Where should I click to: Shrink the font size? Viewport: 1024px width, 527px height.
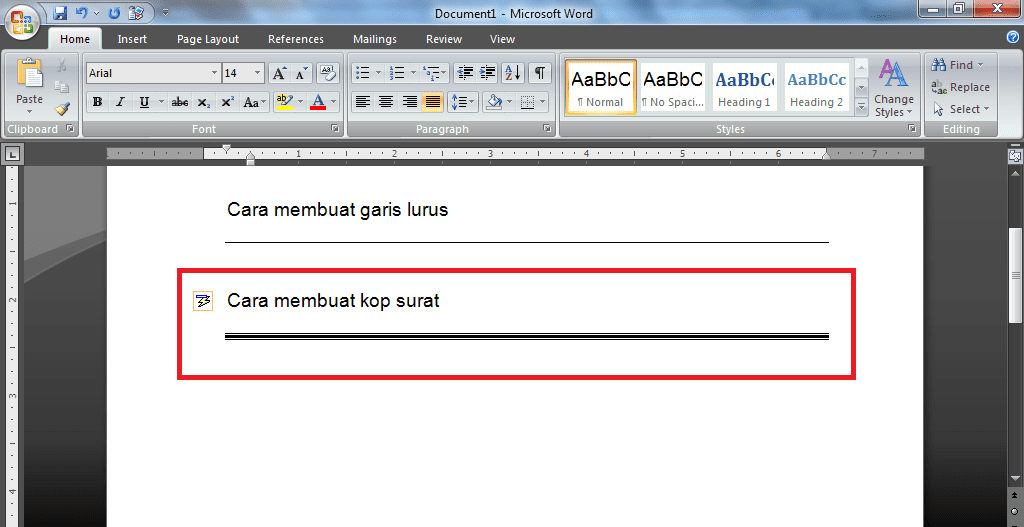click(301, 73)
